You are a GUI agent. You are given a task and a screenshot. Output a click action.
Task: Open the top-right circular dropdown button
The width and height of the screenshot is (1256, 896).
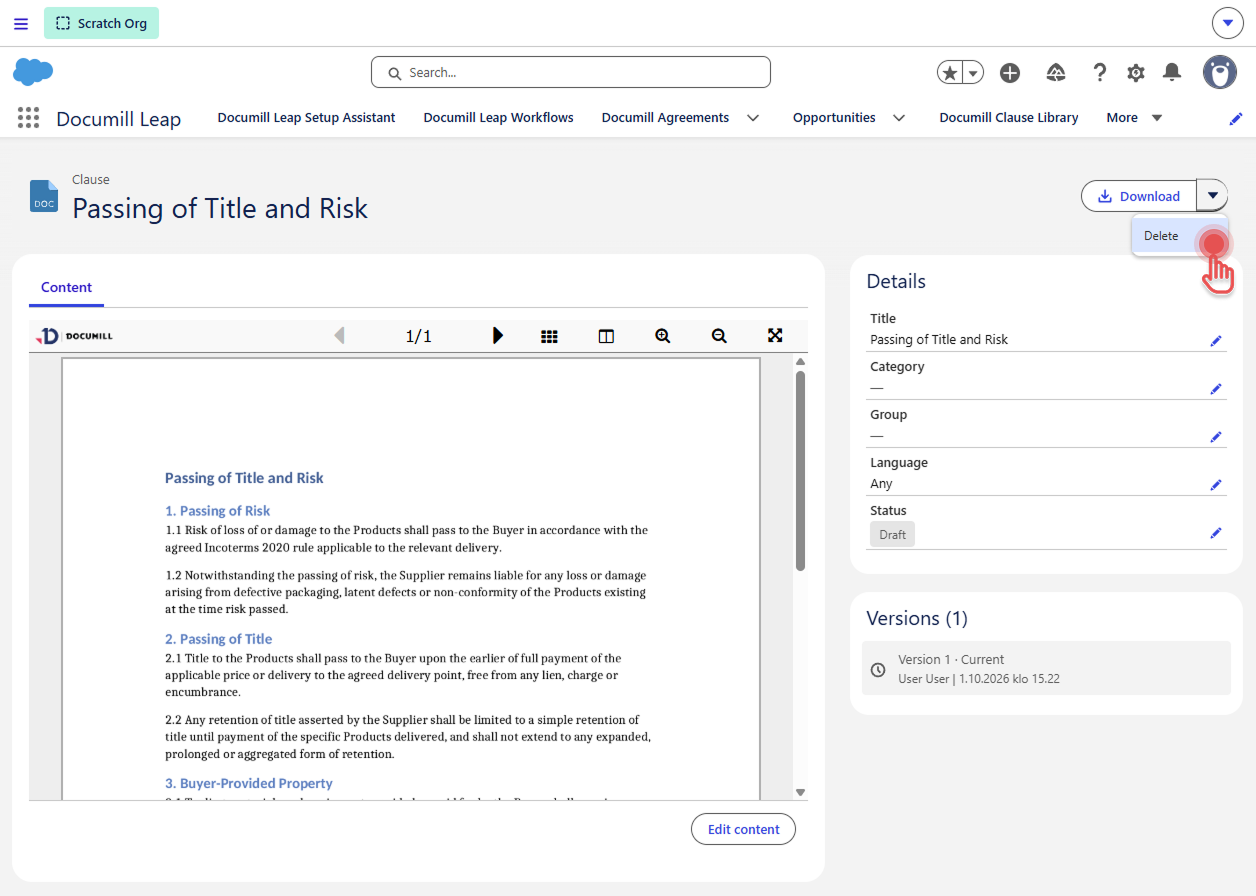point(1227,23)
